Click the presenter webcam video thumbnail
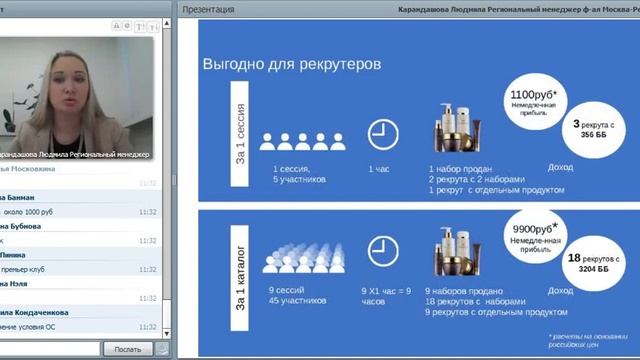This screenshot has height=360, width=640. (x=76, y=98)
